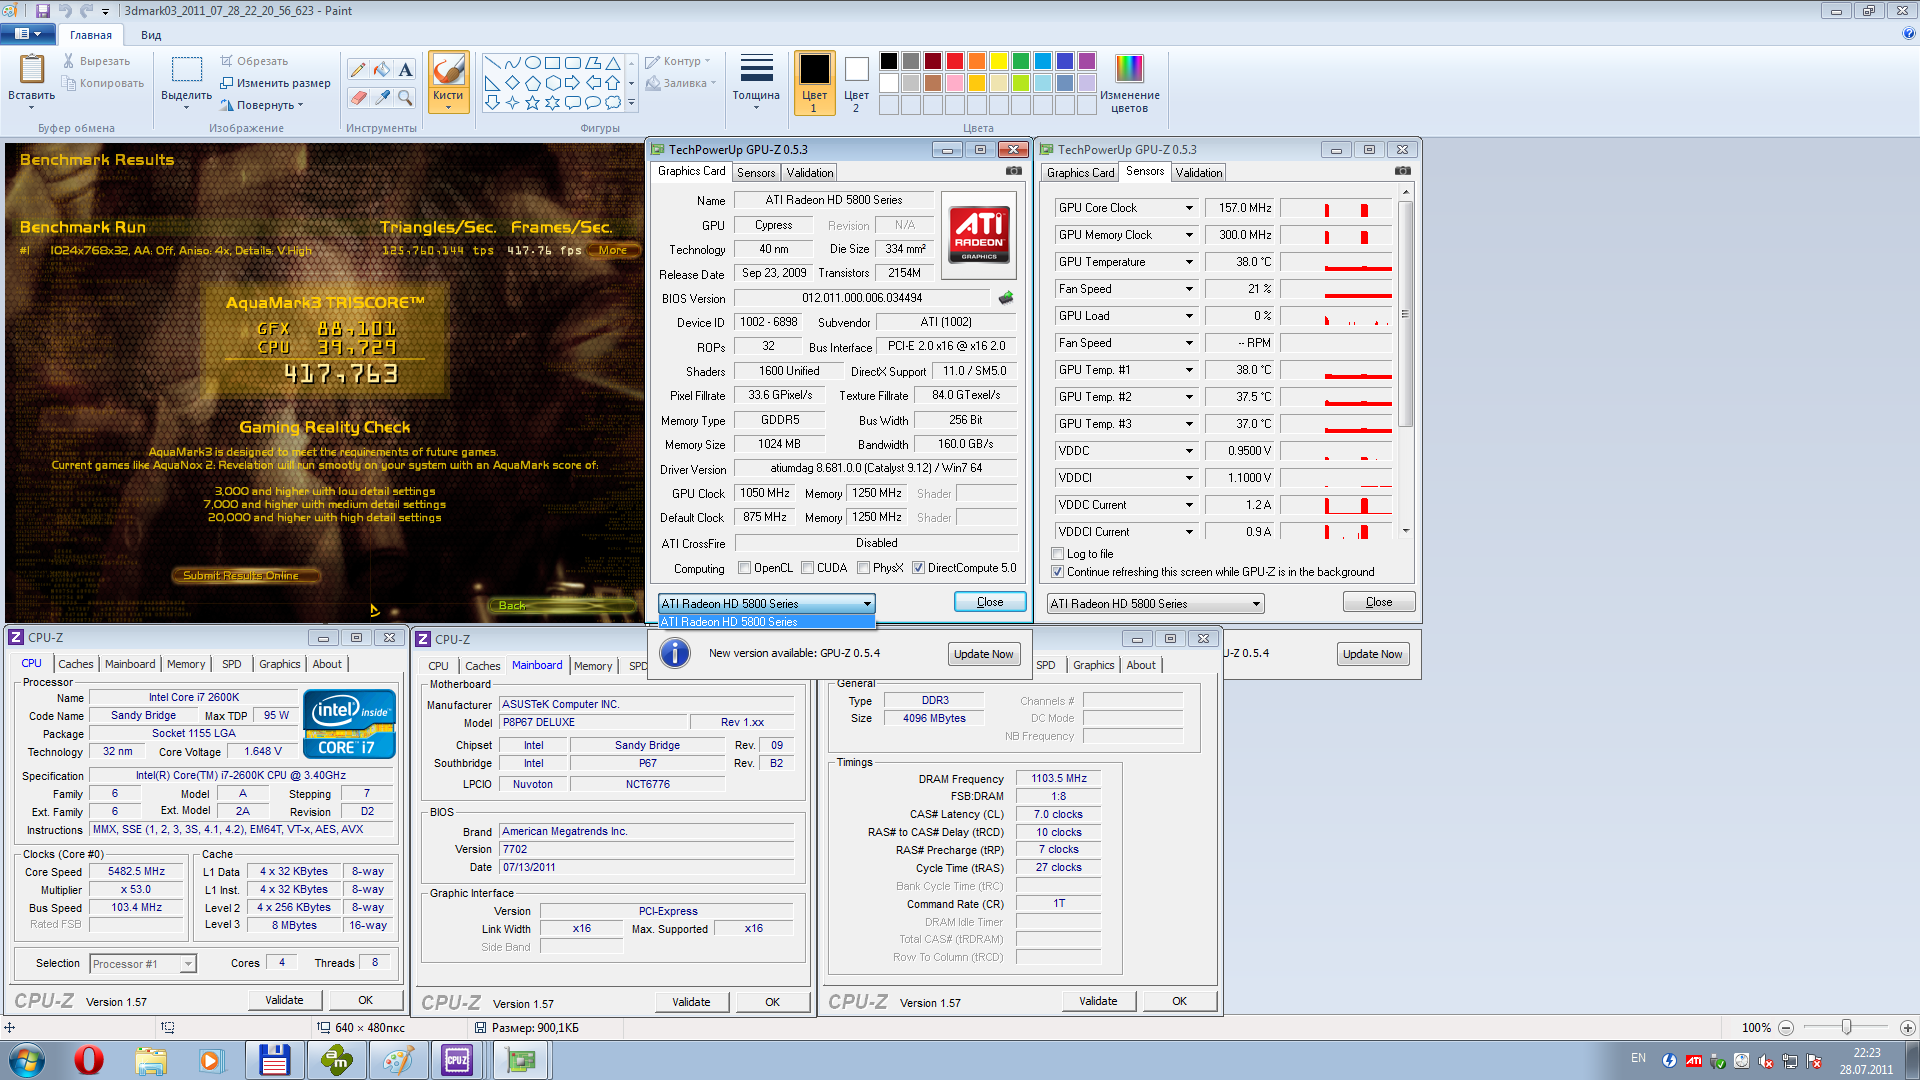Open the Opera browser on the taskbar
This screenshot has width=1920, height=1080.
coord(89,1060)
